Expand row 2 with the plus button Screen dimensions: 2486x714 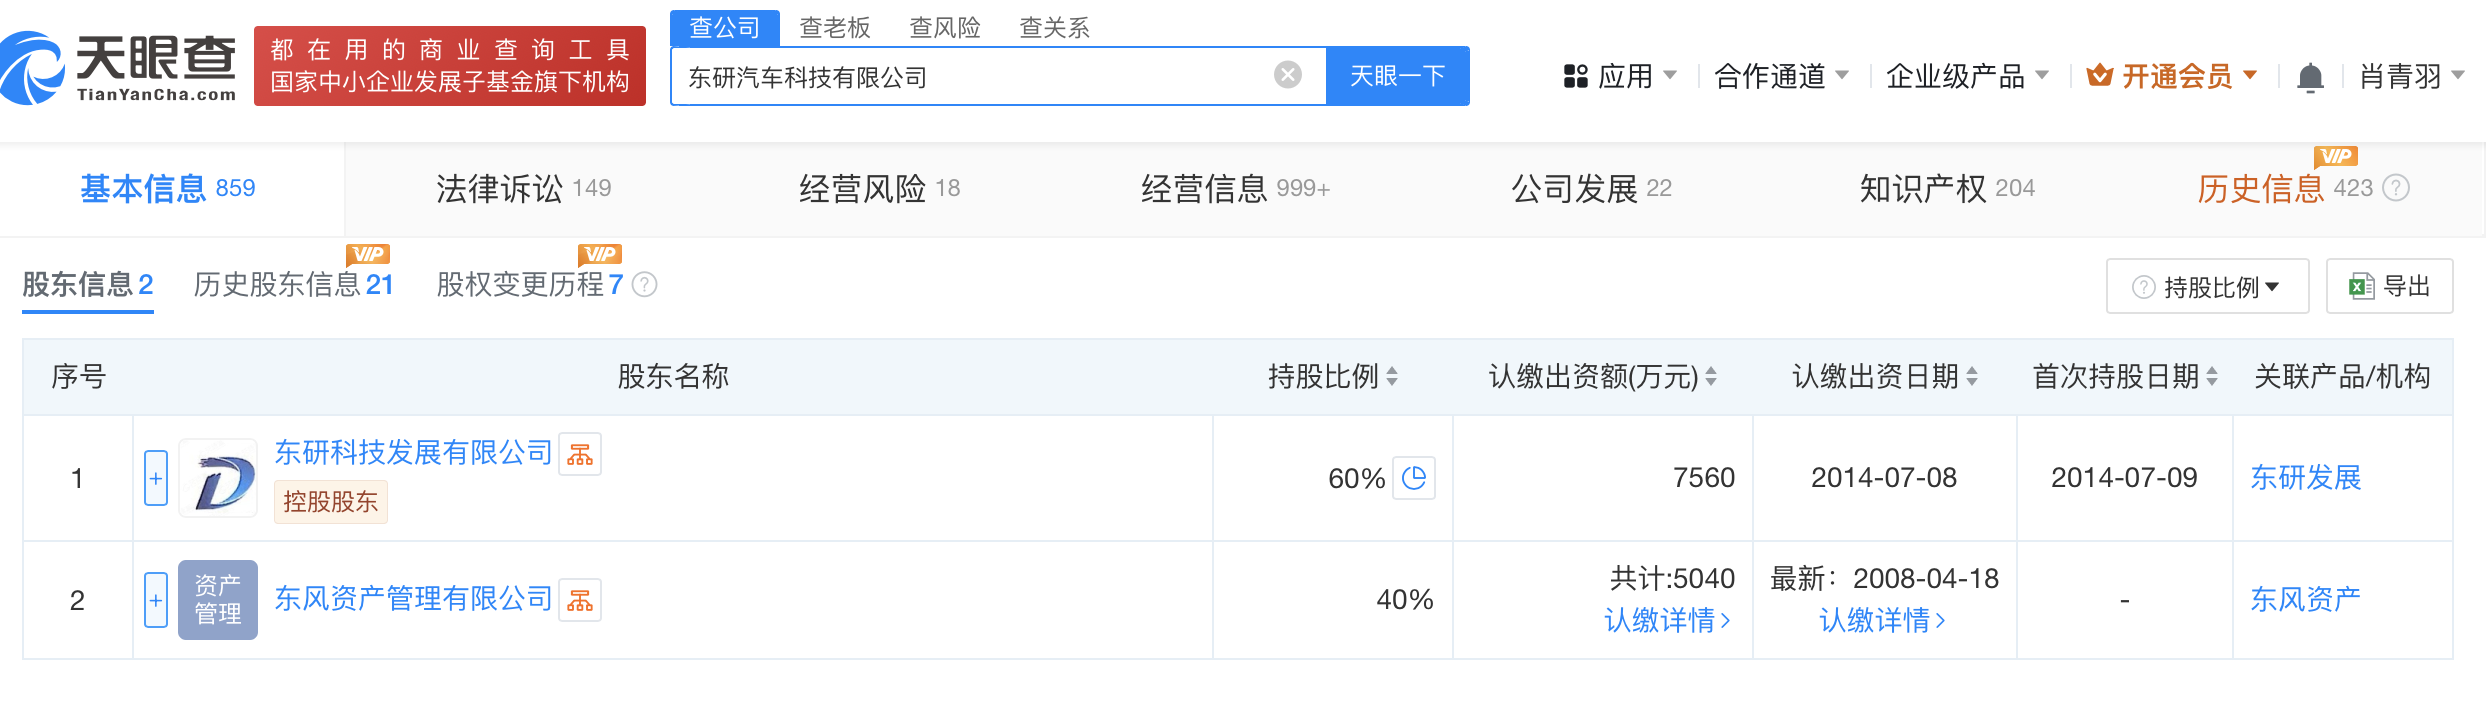(x=156, y=600)
